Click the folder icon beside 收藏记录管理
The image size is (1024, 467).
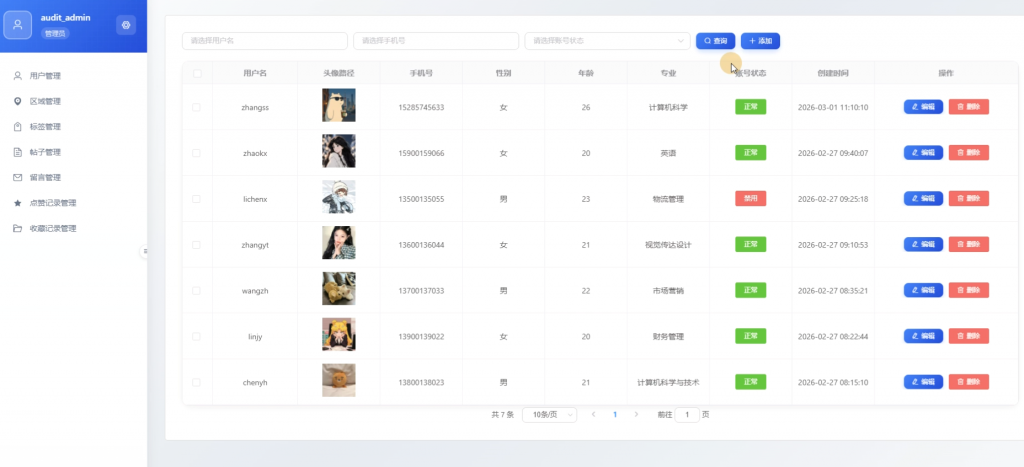point(18,229)
